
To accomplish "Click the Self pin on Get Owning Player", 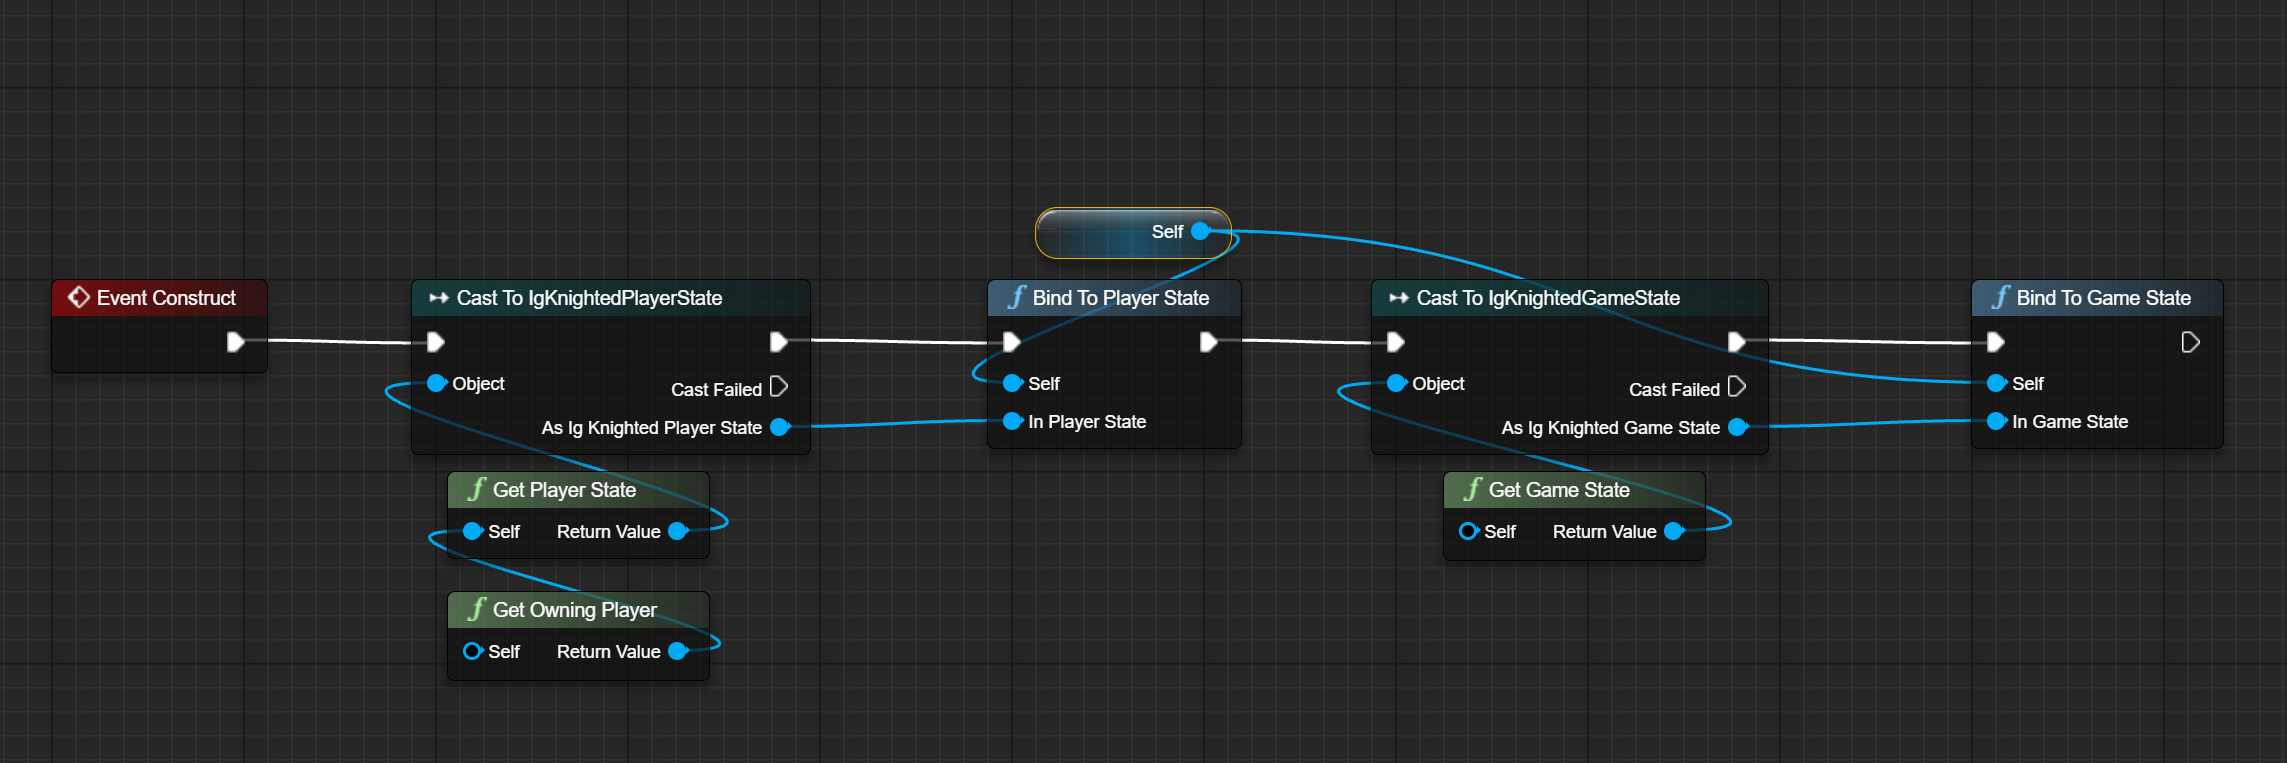I will [473, 651].
